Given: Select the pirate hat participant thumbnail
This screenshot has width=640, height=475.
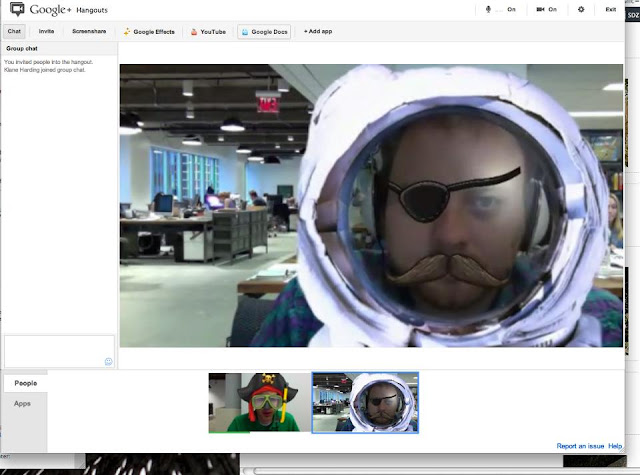Looking at the screenshot, I should pos(260,403).
